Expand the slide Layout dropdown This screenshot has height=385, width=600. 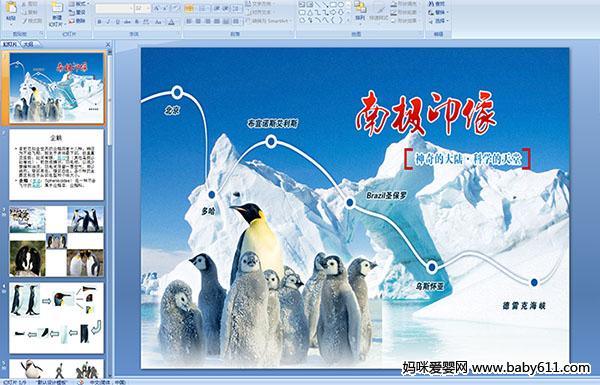(x=79, y=4)
